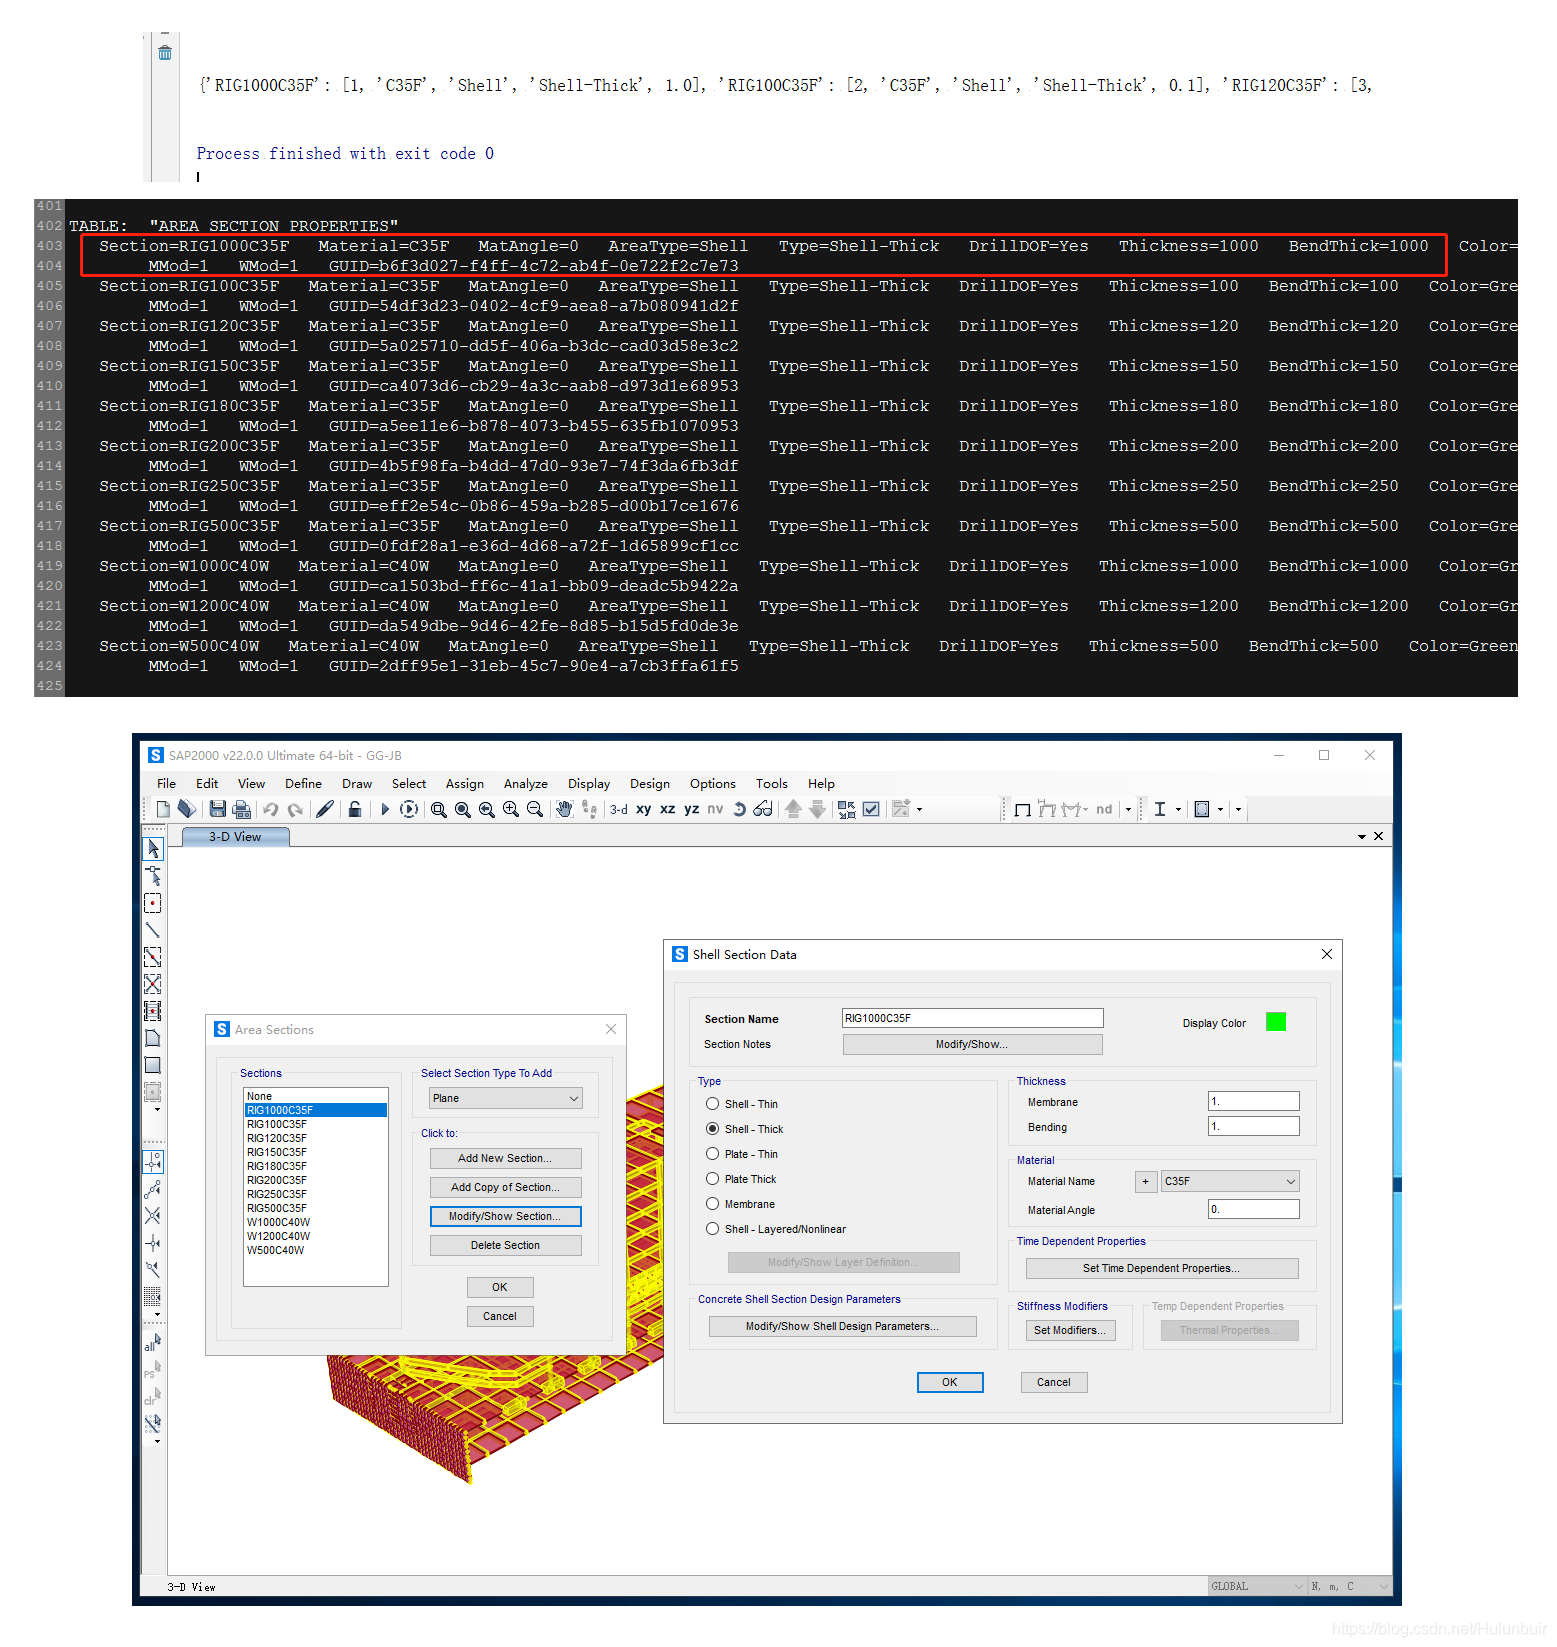Click the Zoom Out One Step icon
1557x1647 pixels.
click(535, 809)
